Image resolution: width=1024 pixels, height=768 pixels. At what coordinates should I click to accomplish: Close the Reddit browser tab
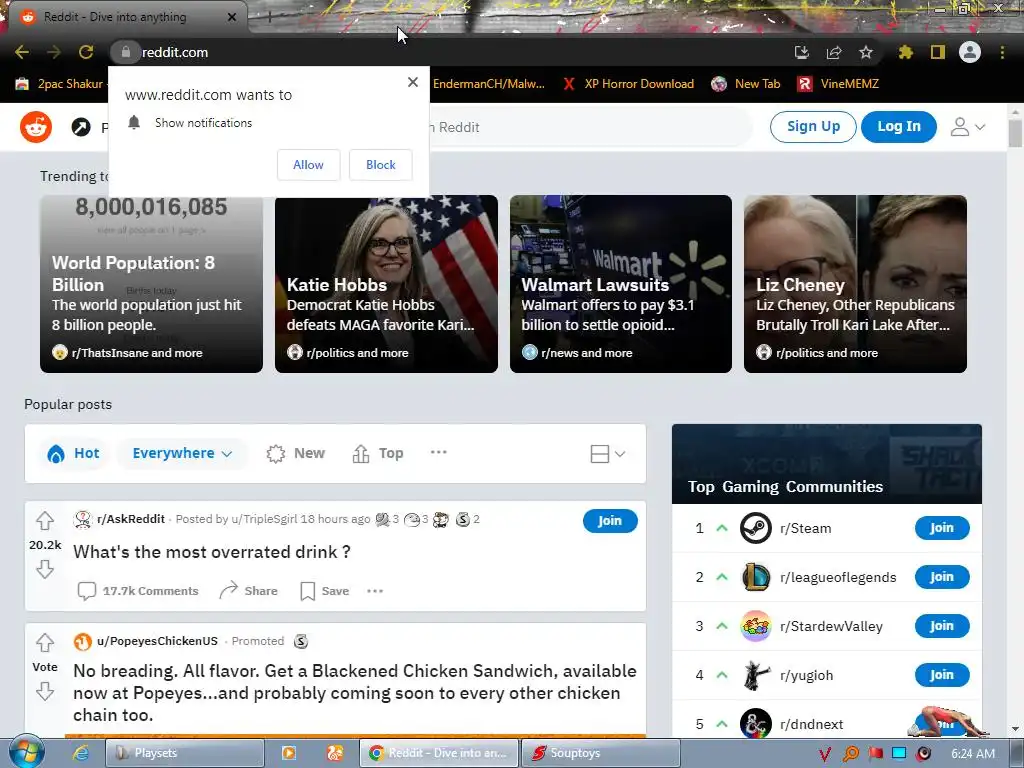point(232,17)
